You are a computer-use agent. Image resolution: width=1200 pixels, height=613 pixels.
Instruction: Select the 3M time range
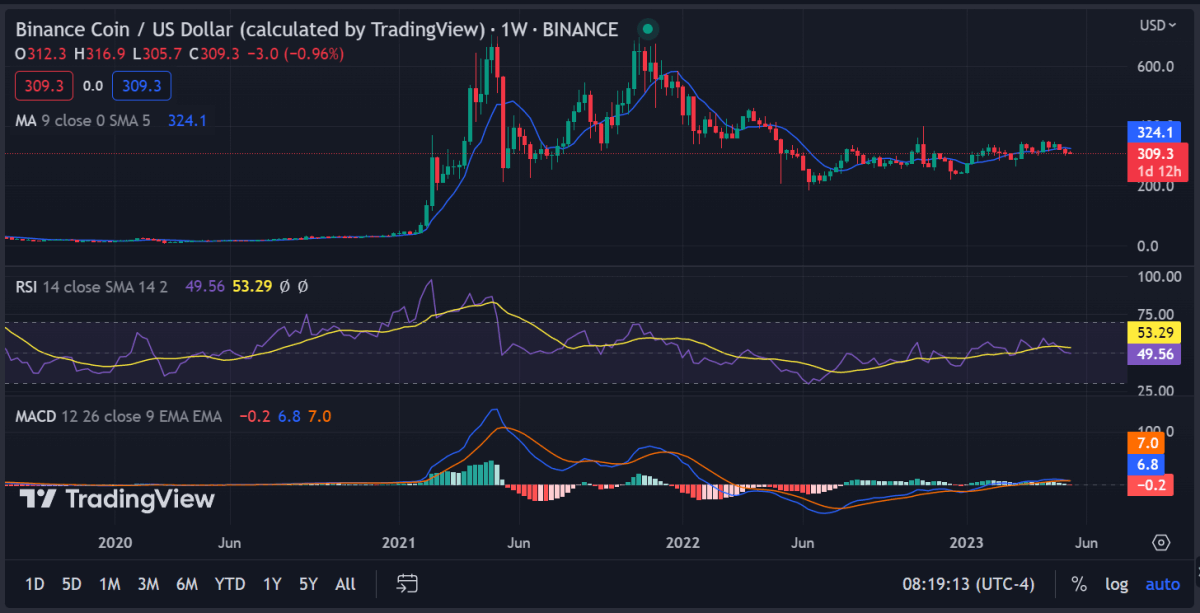pos(149,584)
